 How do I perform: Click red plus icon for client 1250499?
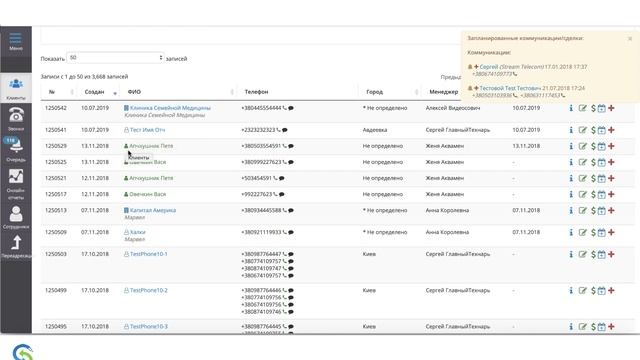coord(611,291)
